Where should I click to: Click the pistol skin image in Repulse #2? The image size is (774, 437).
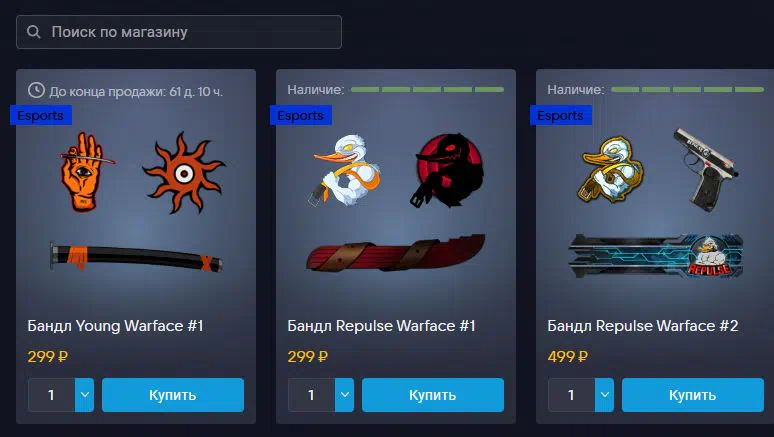[x=705, y=169]
